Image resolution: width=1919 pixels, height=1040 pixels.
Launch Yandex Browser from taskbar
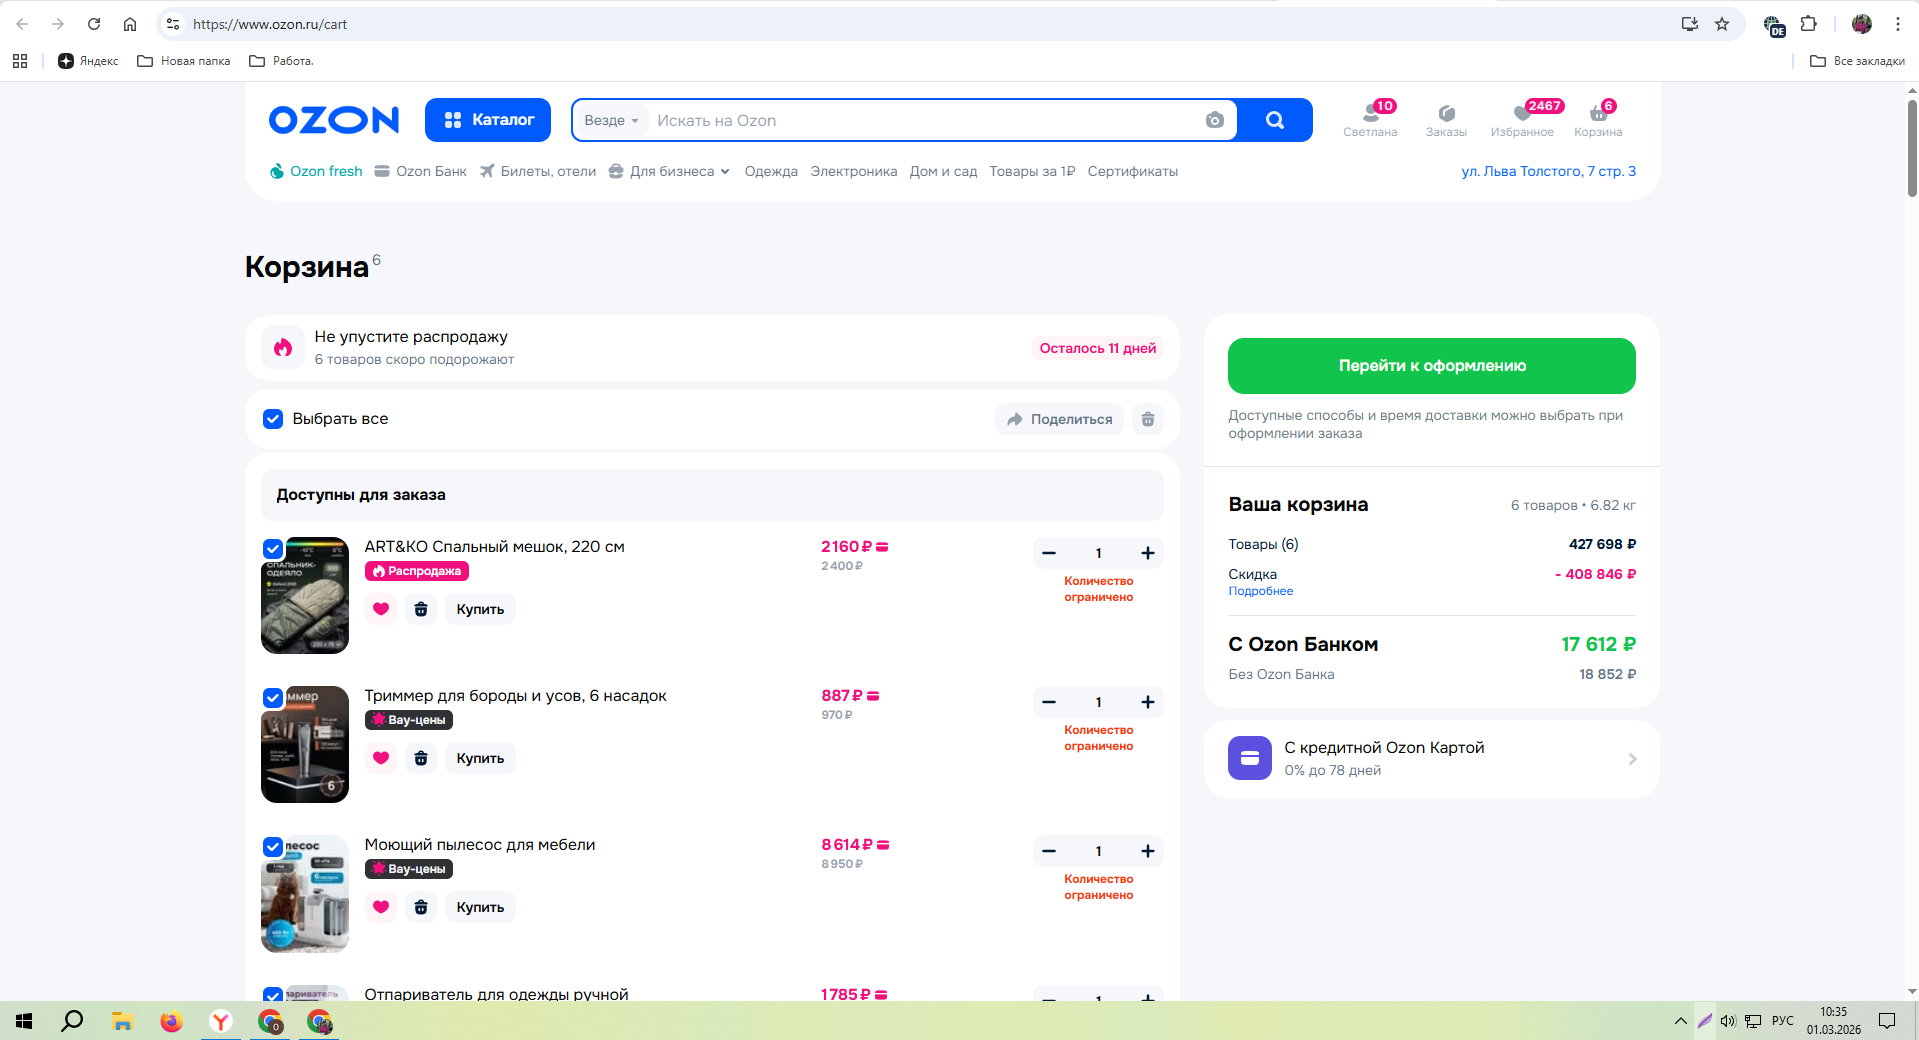221,1021
